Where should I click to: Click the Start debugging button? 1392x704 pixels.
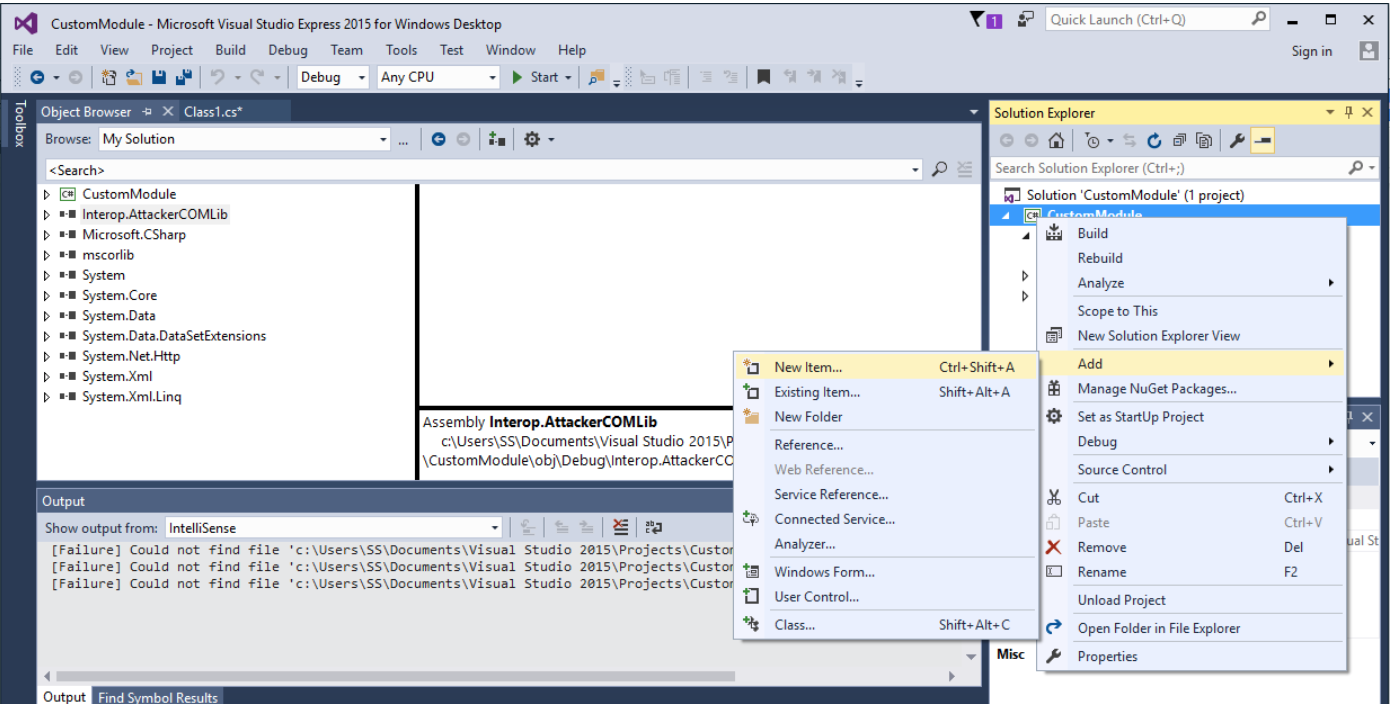click(535, 77)
